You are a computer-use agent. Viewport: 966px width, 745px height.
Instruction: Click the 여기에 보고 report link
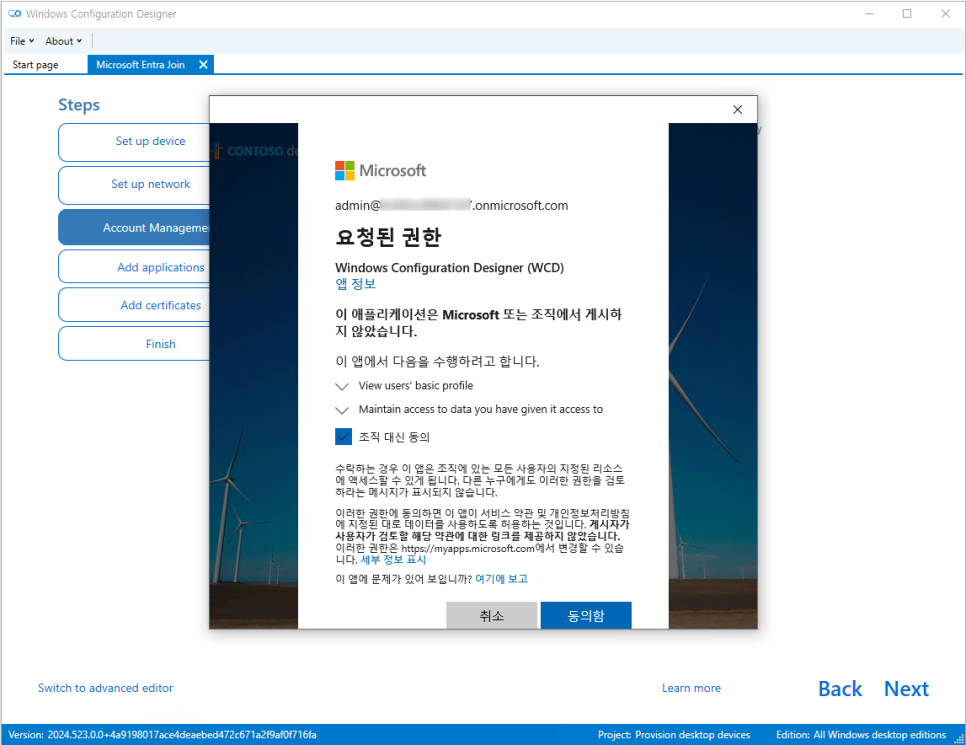[x=501, y=579]
